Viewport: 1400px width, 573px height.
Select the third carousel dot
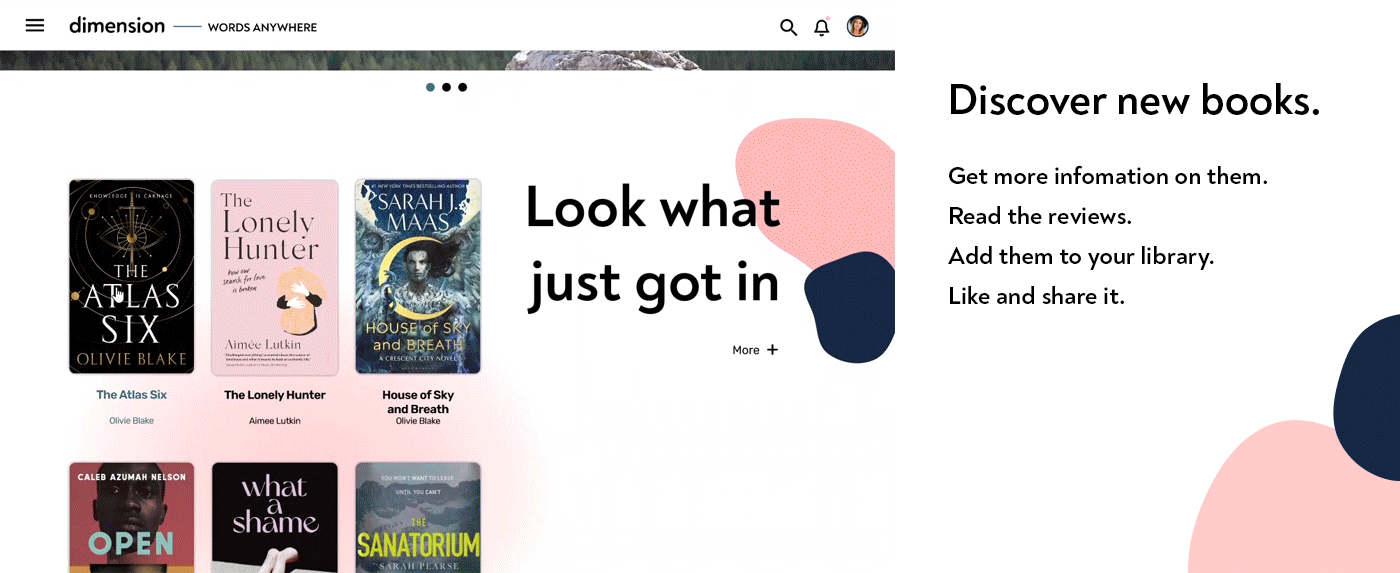(462, 87)
